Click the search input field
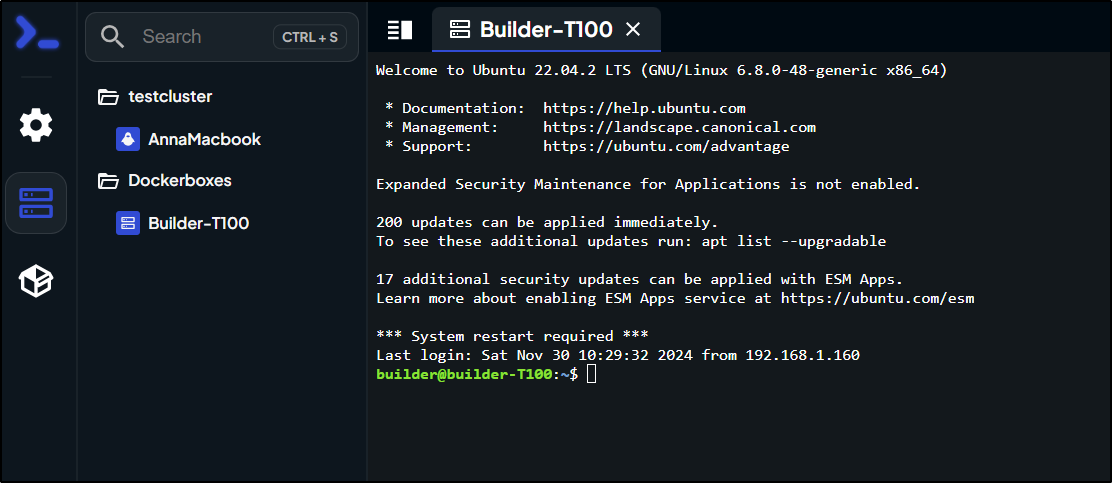This screenshot has width=1112, height=483. [222, 37]
